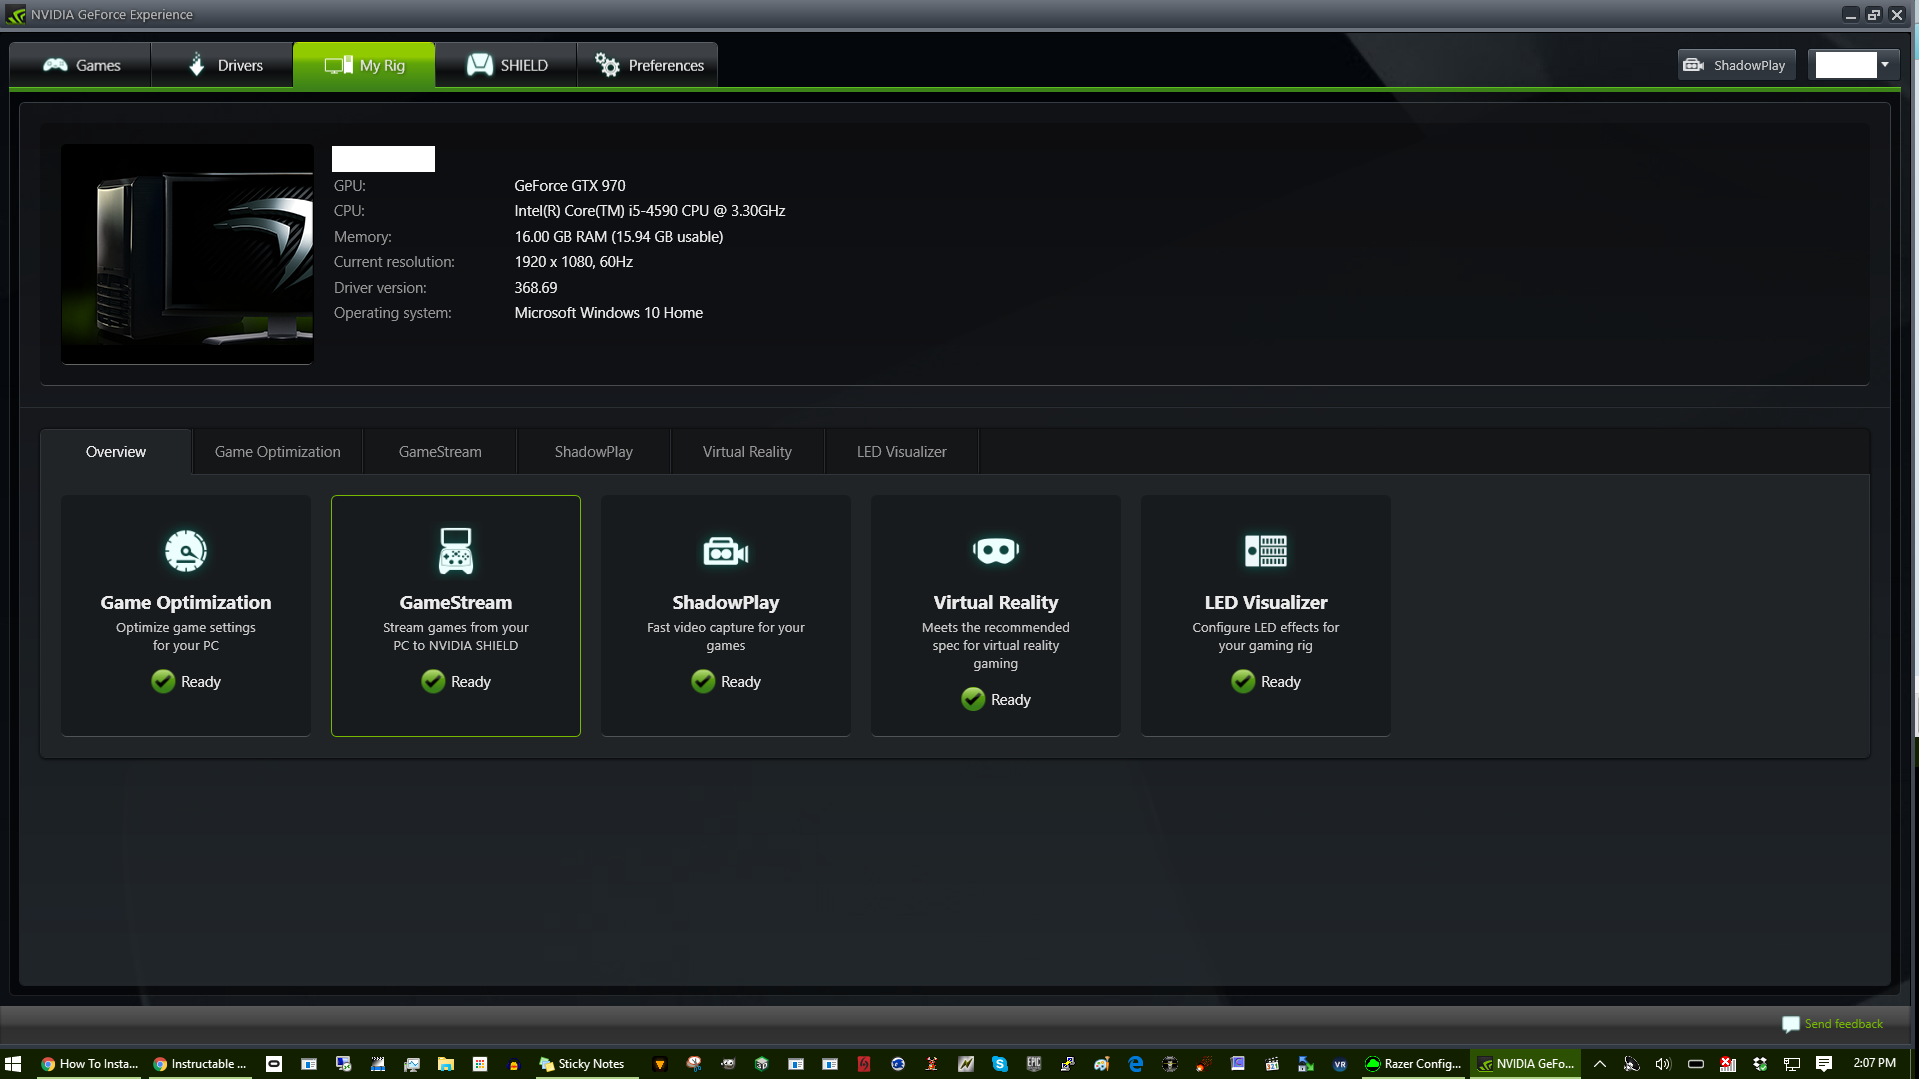This screenshot has width=1919, height=1079.
Task: Open the LED Visualizer sub-tab
Action: [x=902, y=452]
